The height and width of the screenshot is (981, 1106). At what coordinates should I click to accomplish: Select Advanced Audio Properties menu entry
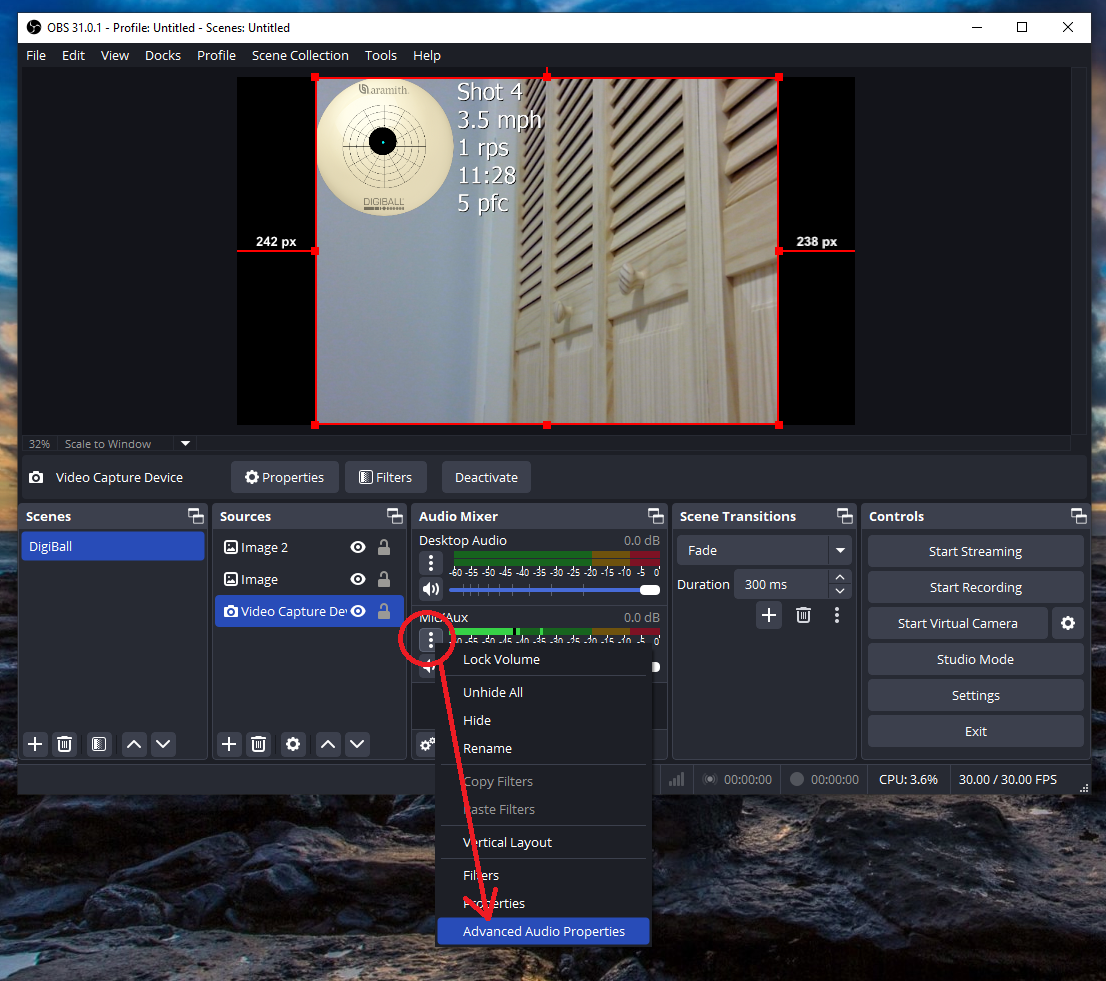coord(543,931)
